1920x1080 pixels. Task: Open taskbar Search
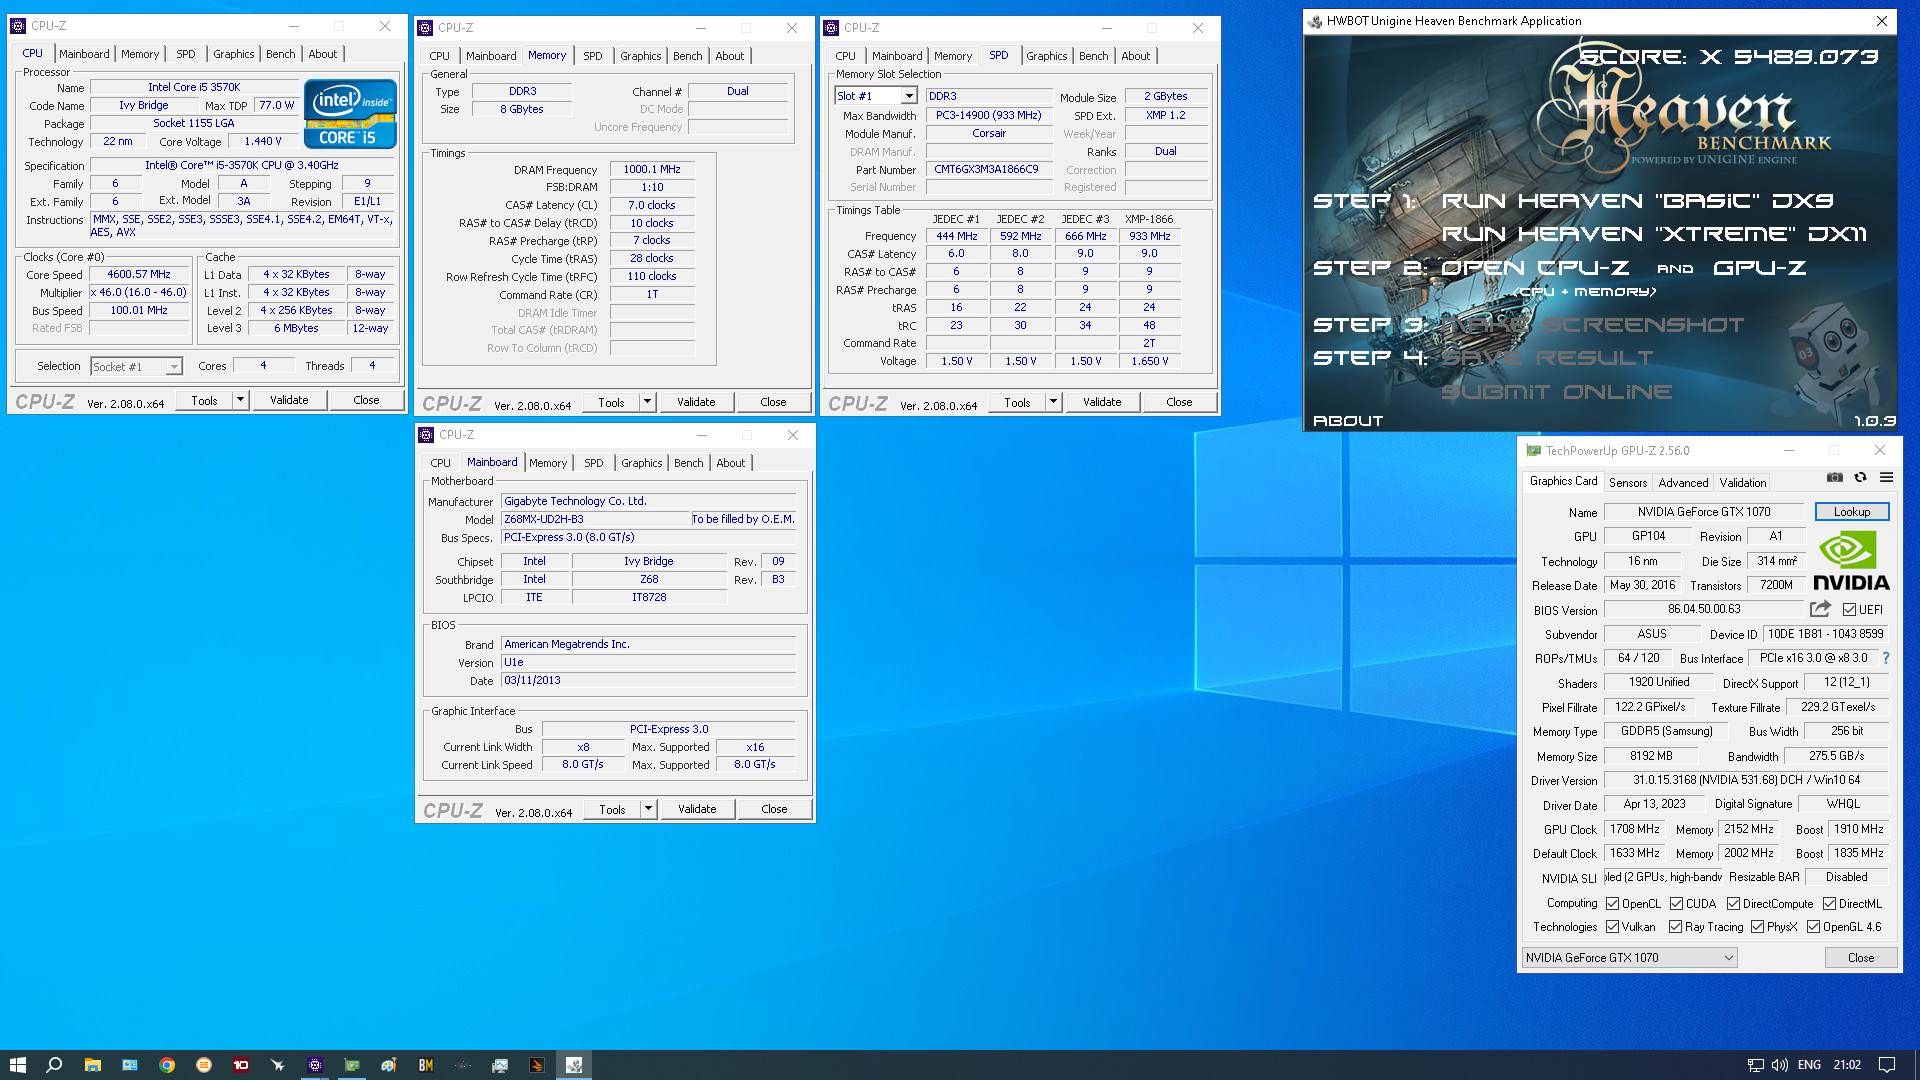pyautogui.click(x=54, y=1065)
